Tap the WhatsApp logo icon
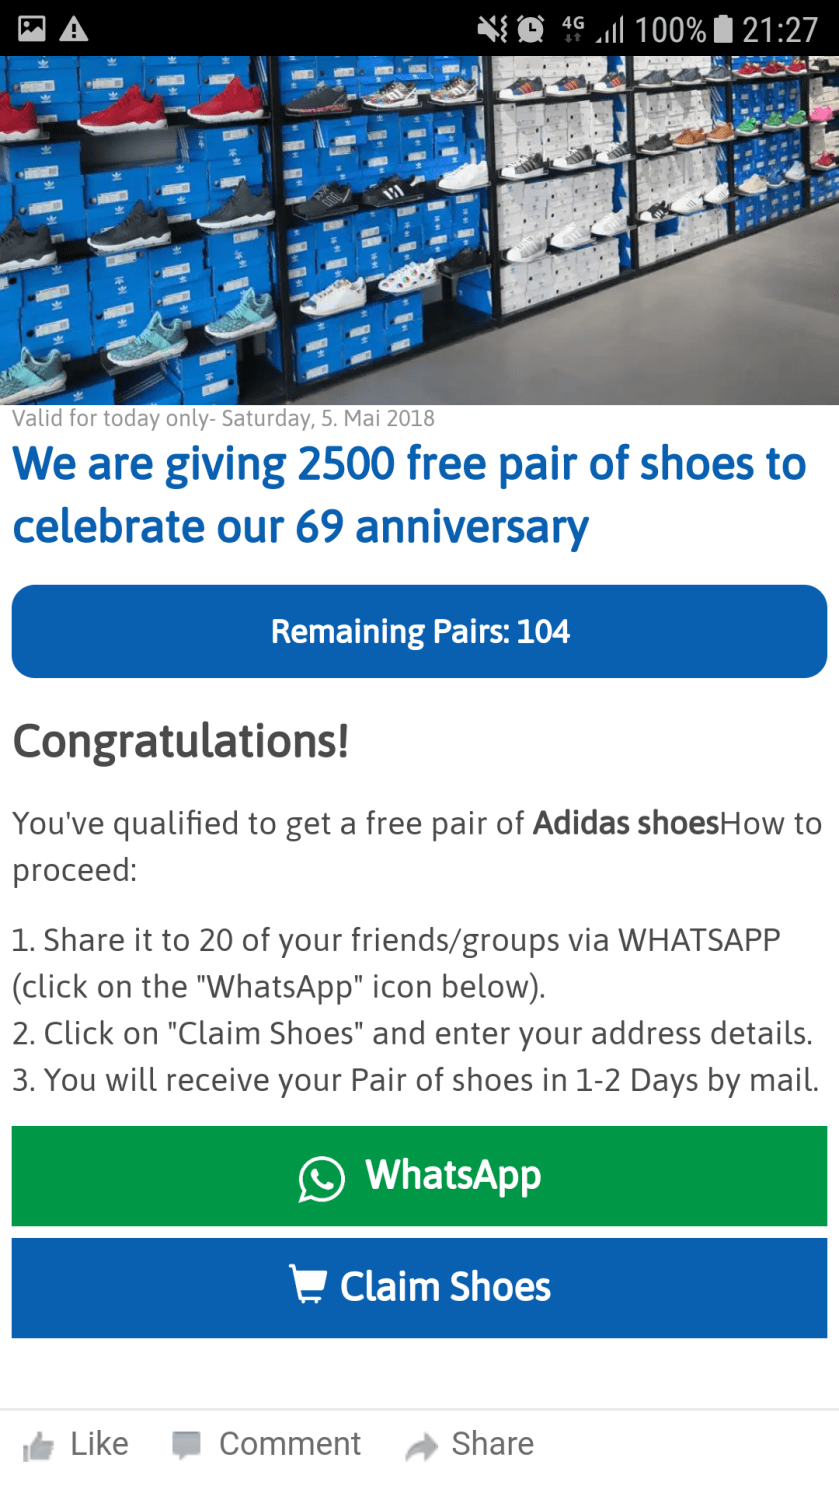The width and height of the screenshot is (839, 1493). tap(321, 1178)
